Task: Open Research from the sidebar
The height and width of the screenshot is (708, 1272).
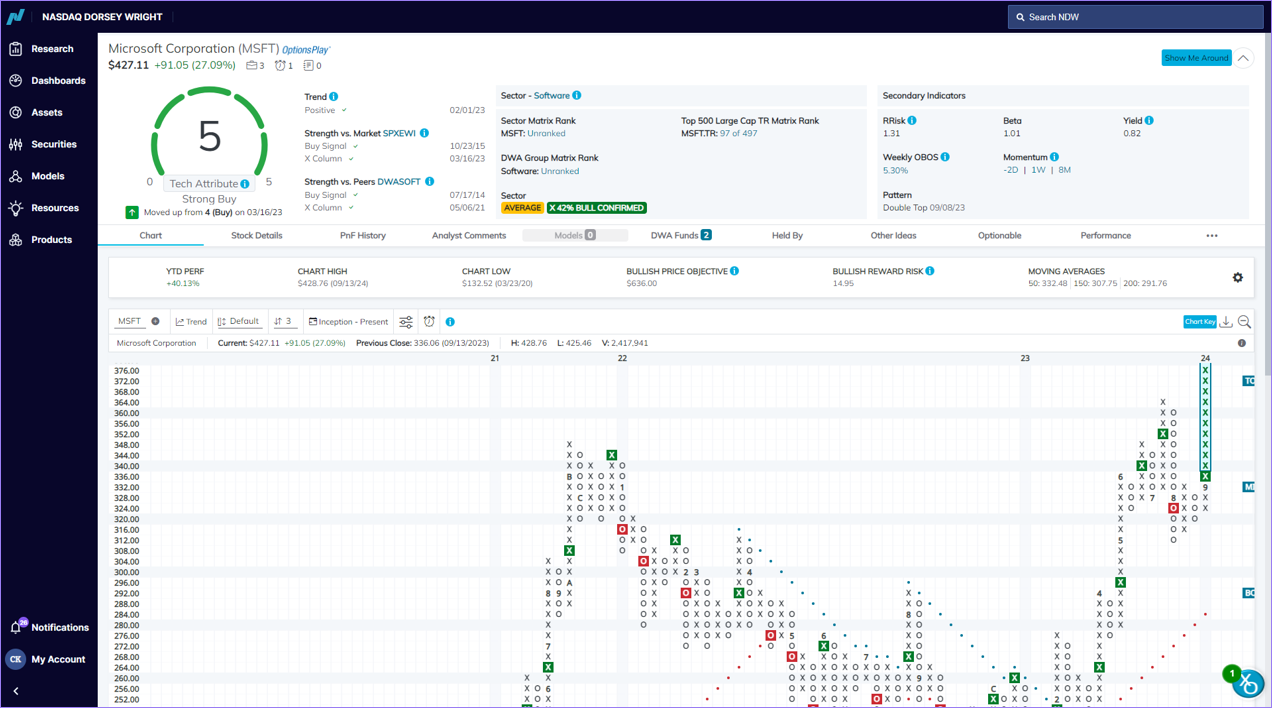Action: [x=42, y=49]
